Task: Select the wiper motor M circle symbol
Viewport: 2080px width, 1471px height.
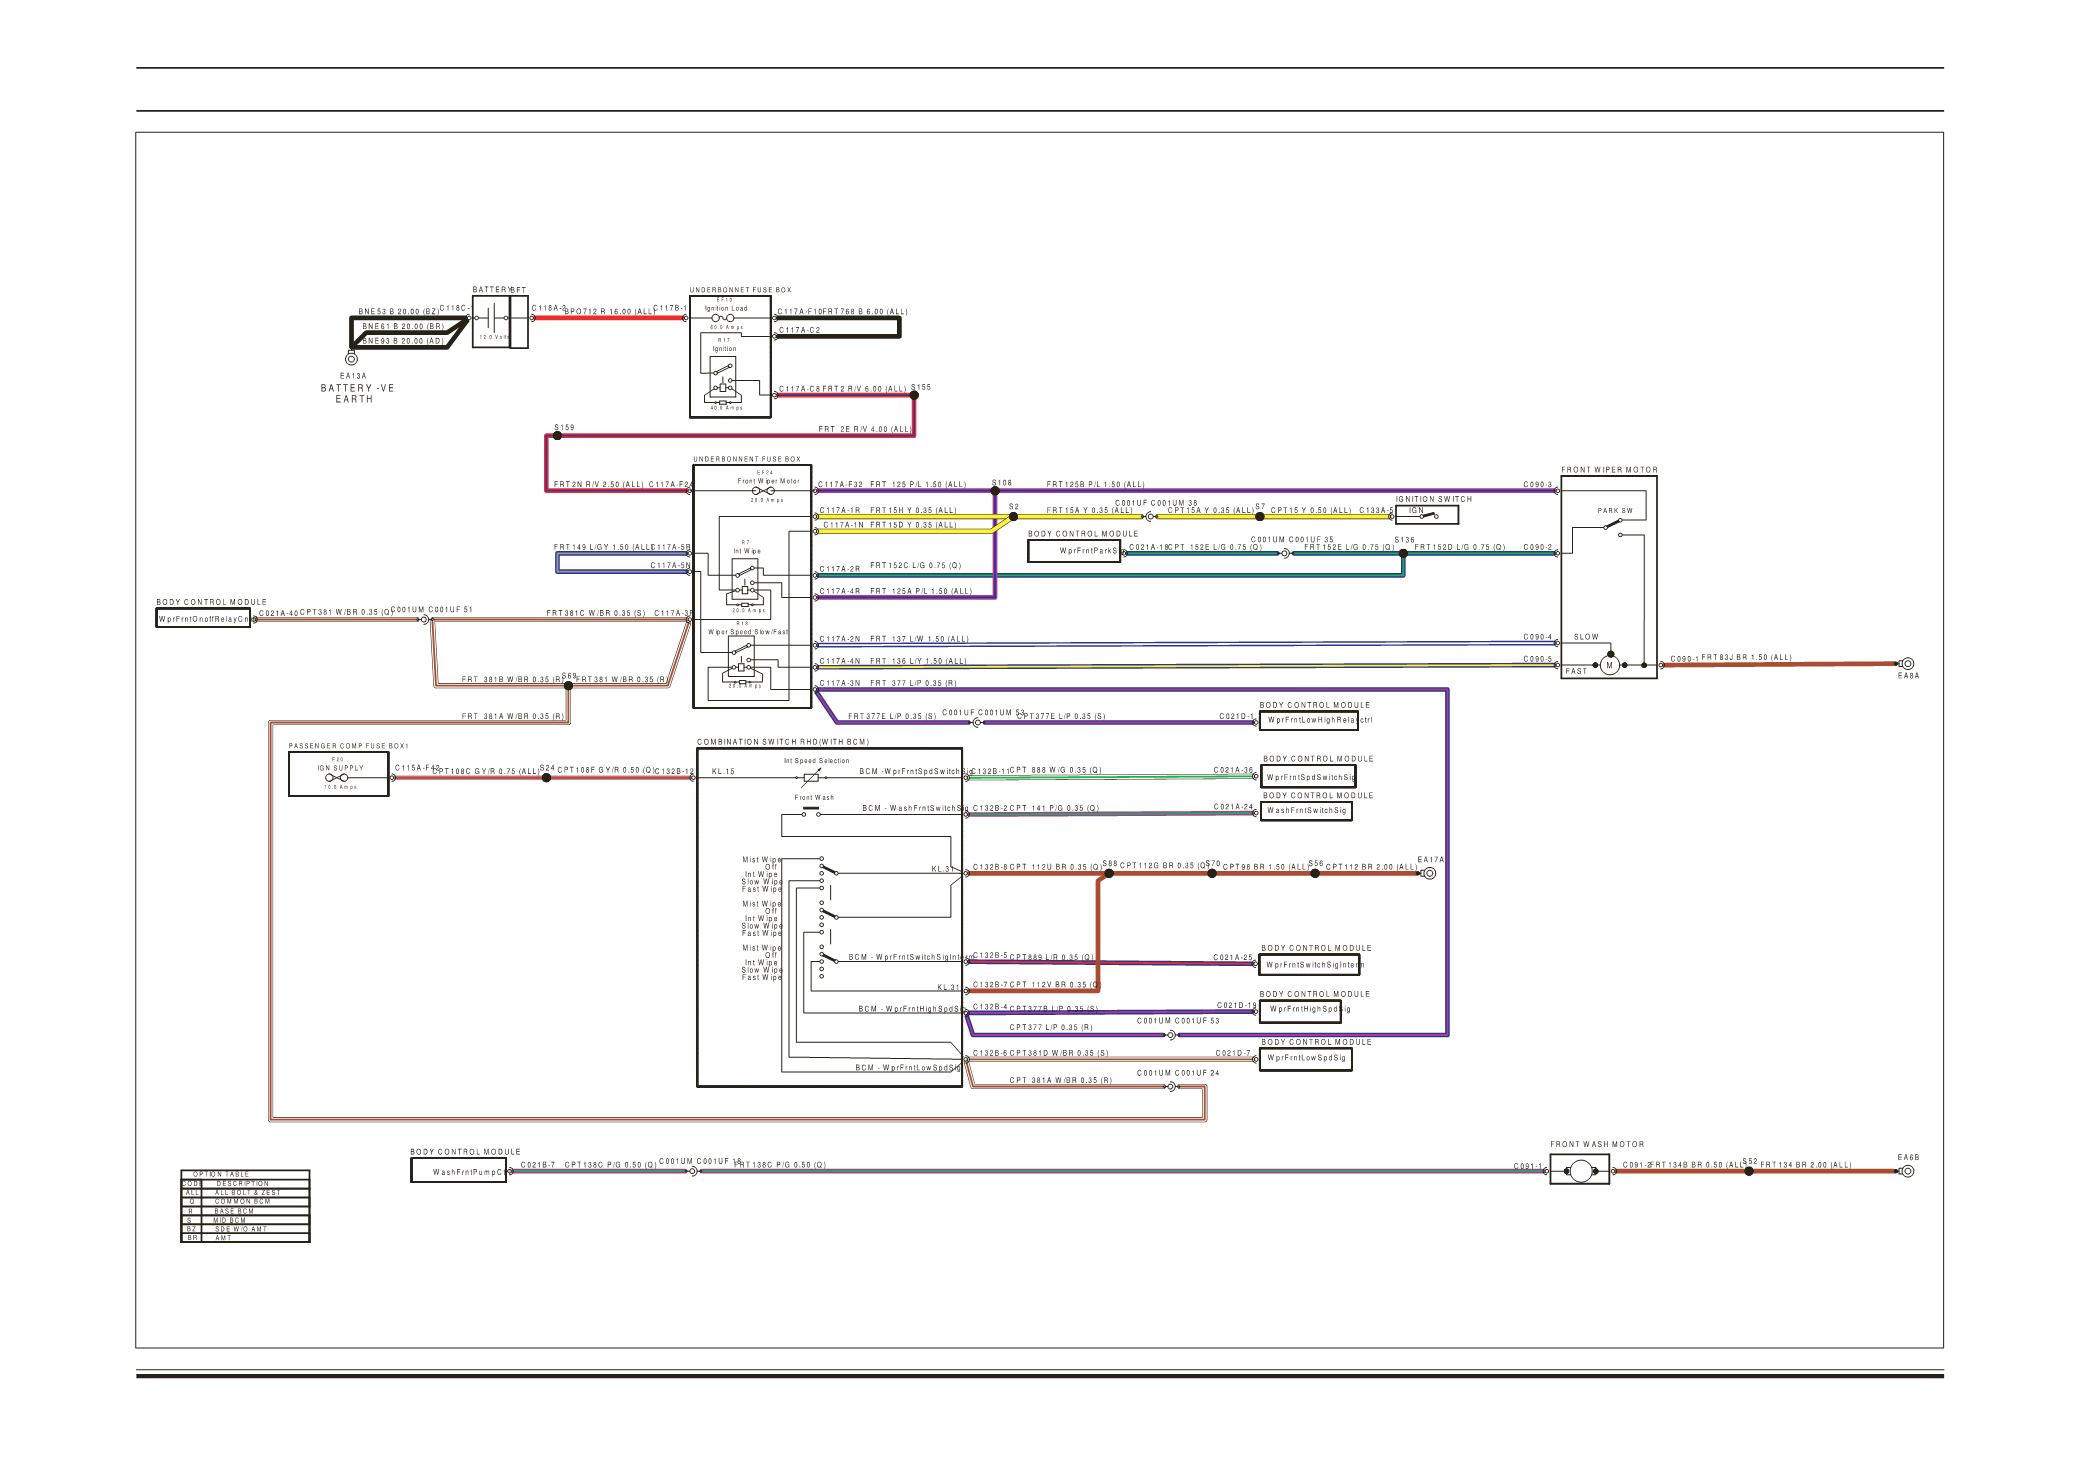Action: click(1609, 665)
